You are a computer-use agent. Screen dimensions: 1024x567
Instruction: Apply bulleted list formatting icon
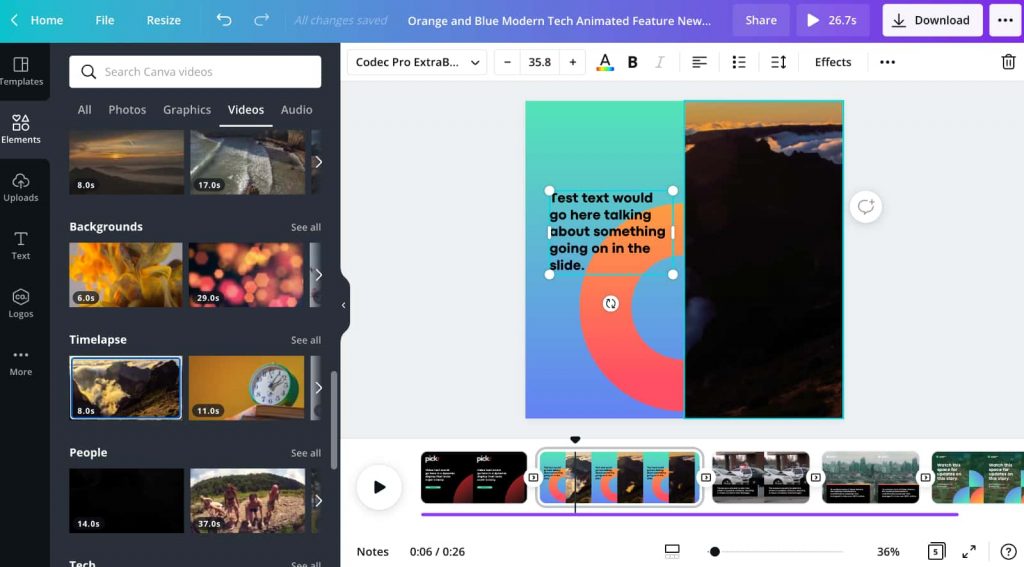point(739,62)
